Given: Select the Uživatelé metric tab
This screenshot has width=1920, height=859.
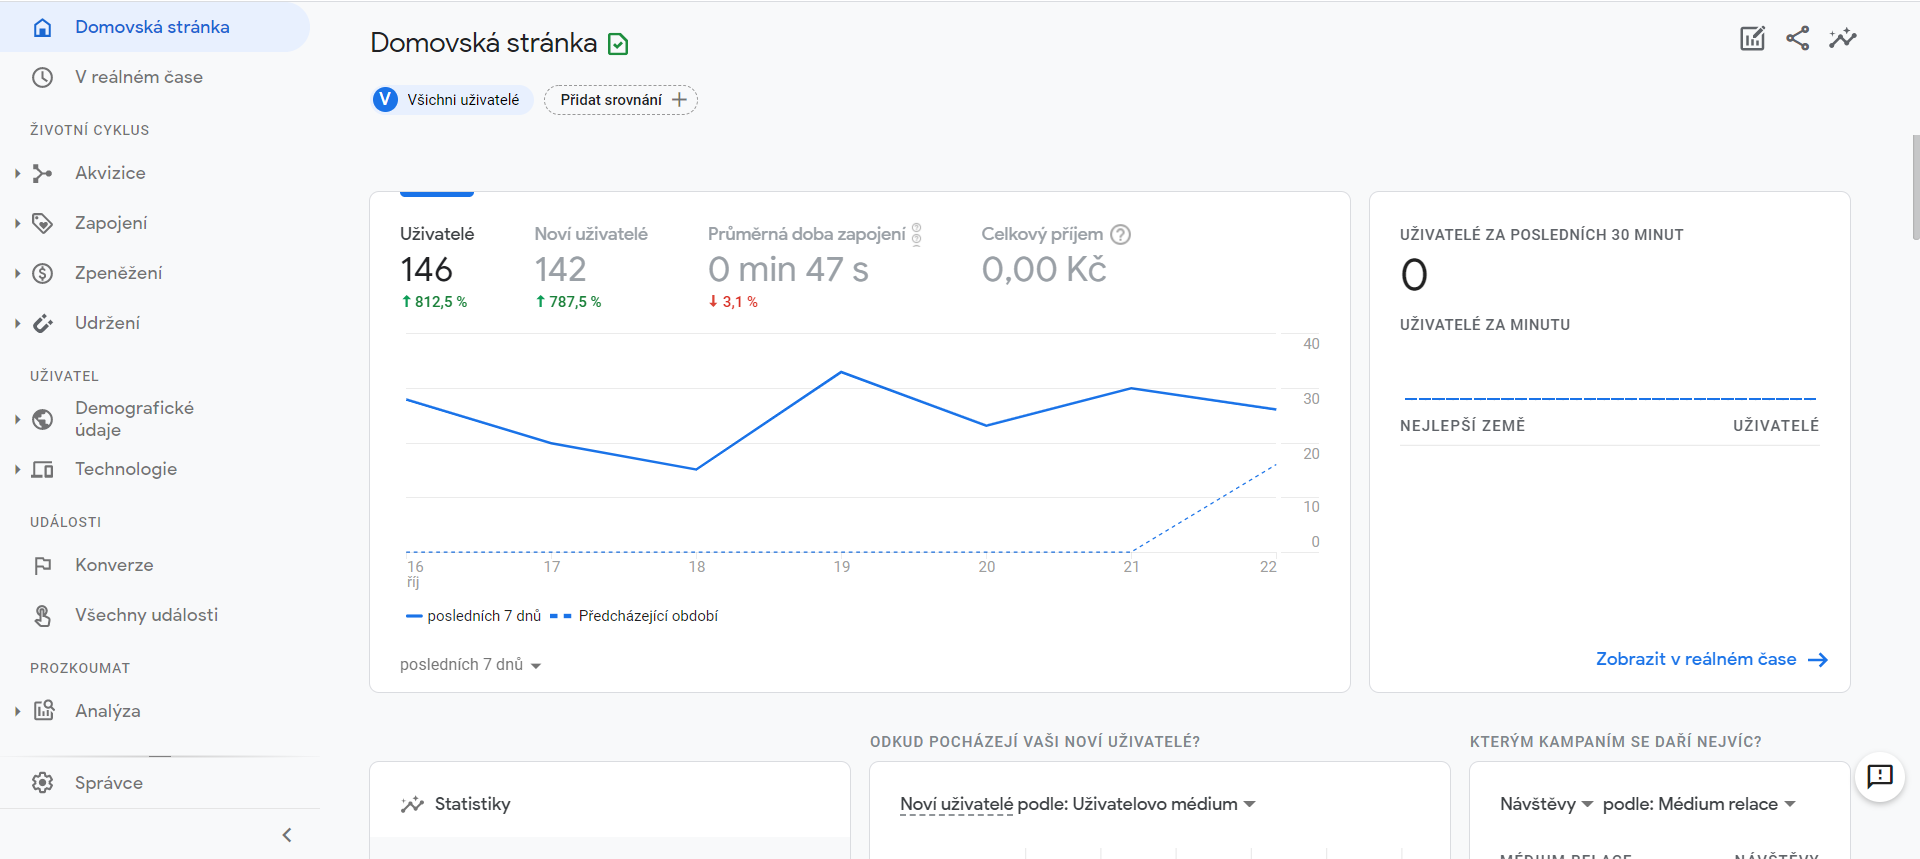Looking at the screenshot, I should [x=437, y=268].
